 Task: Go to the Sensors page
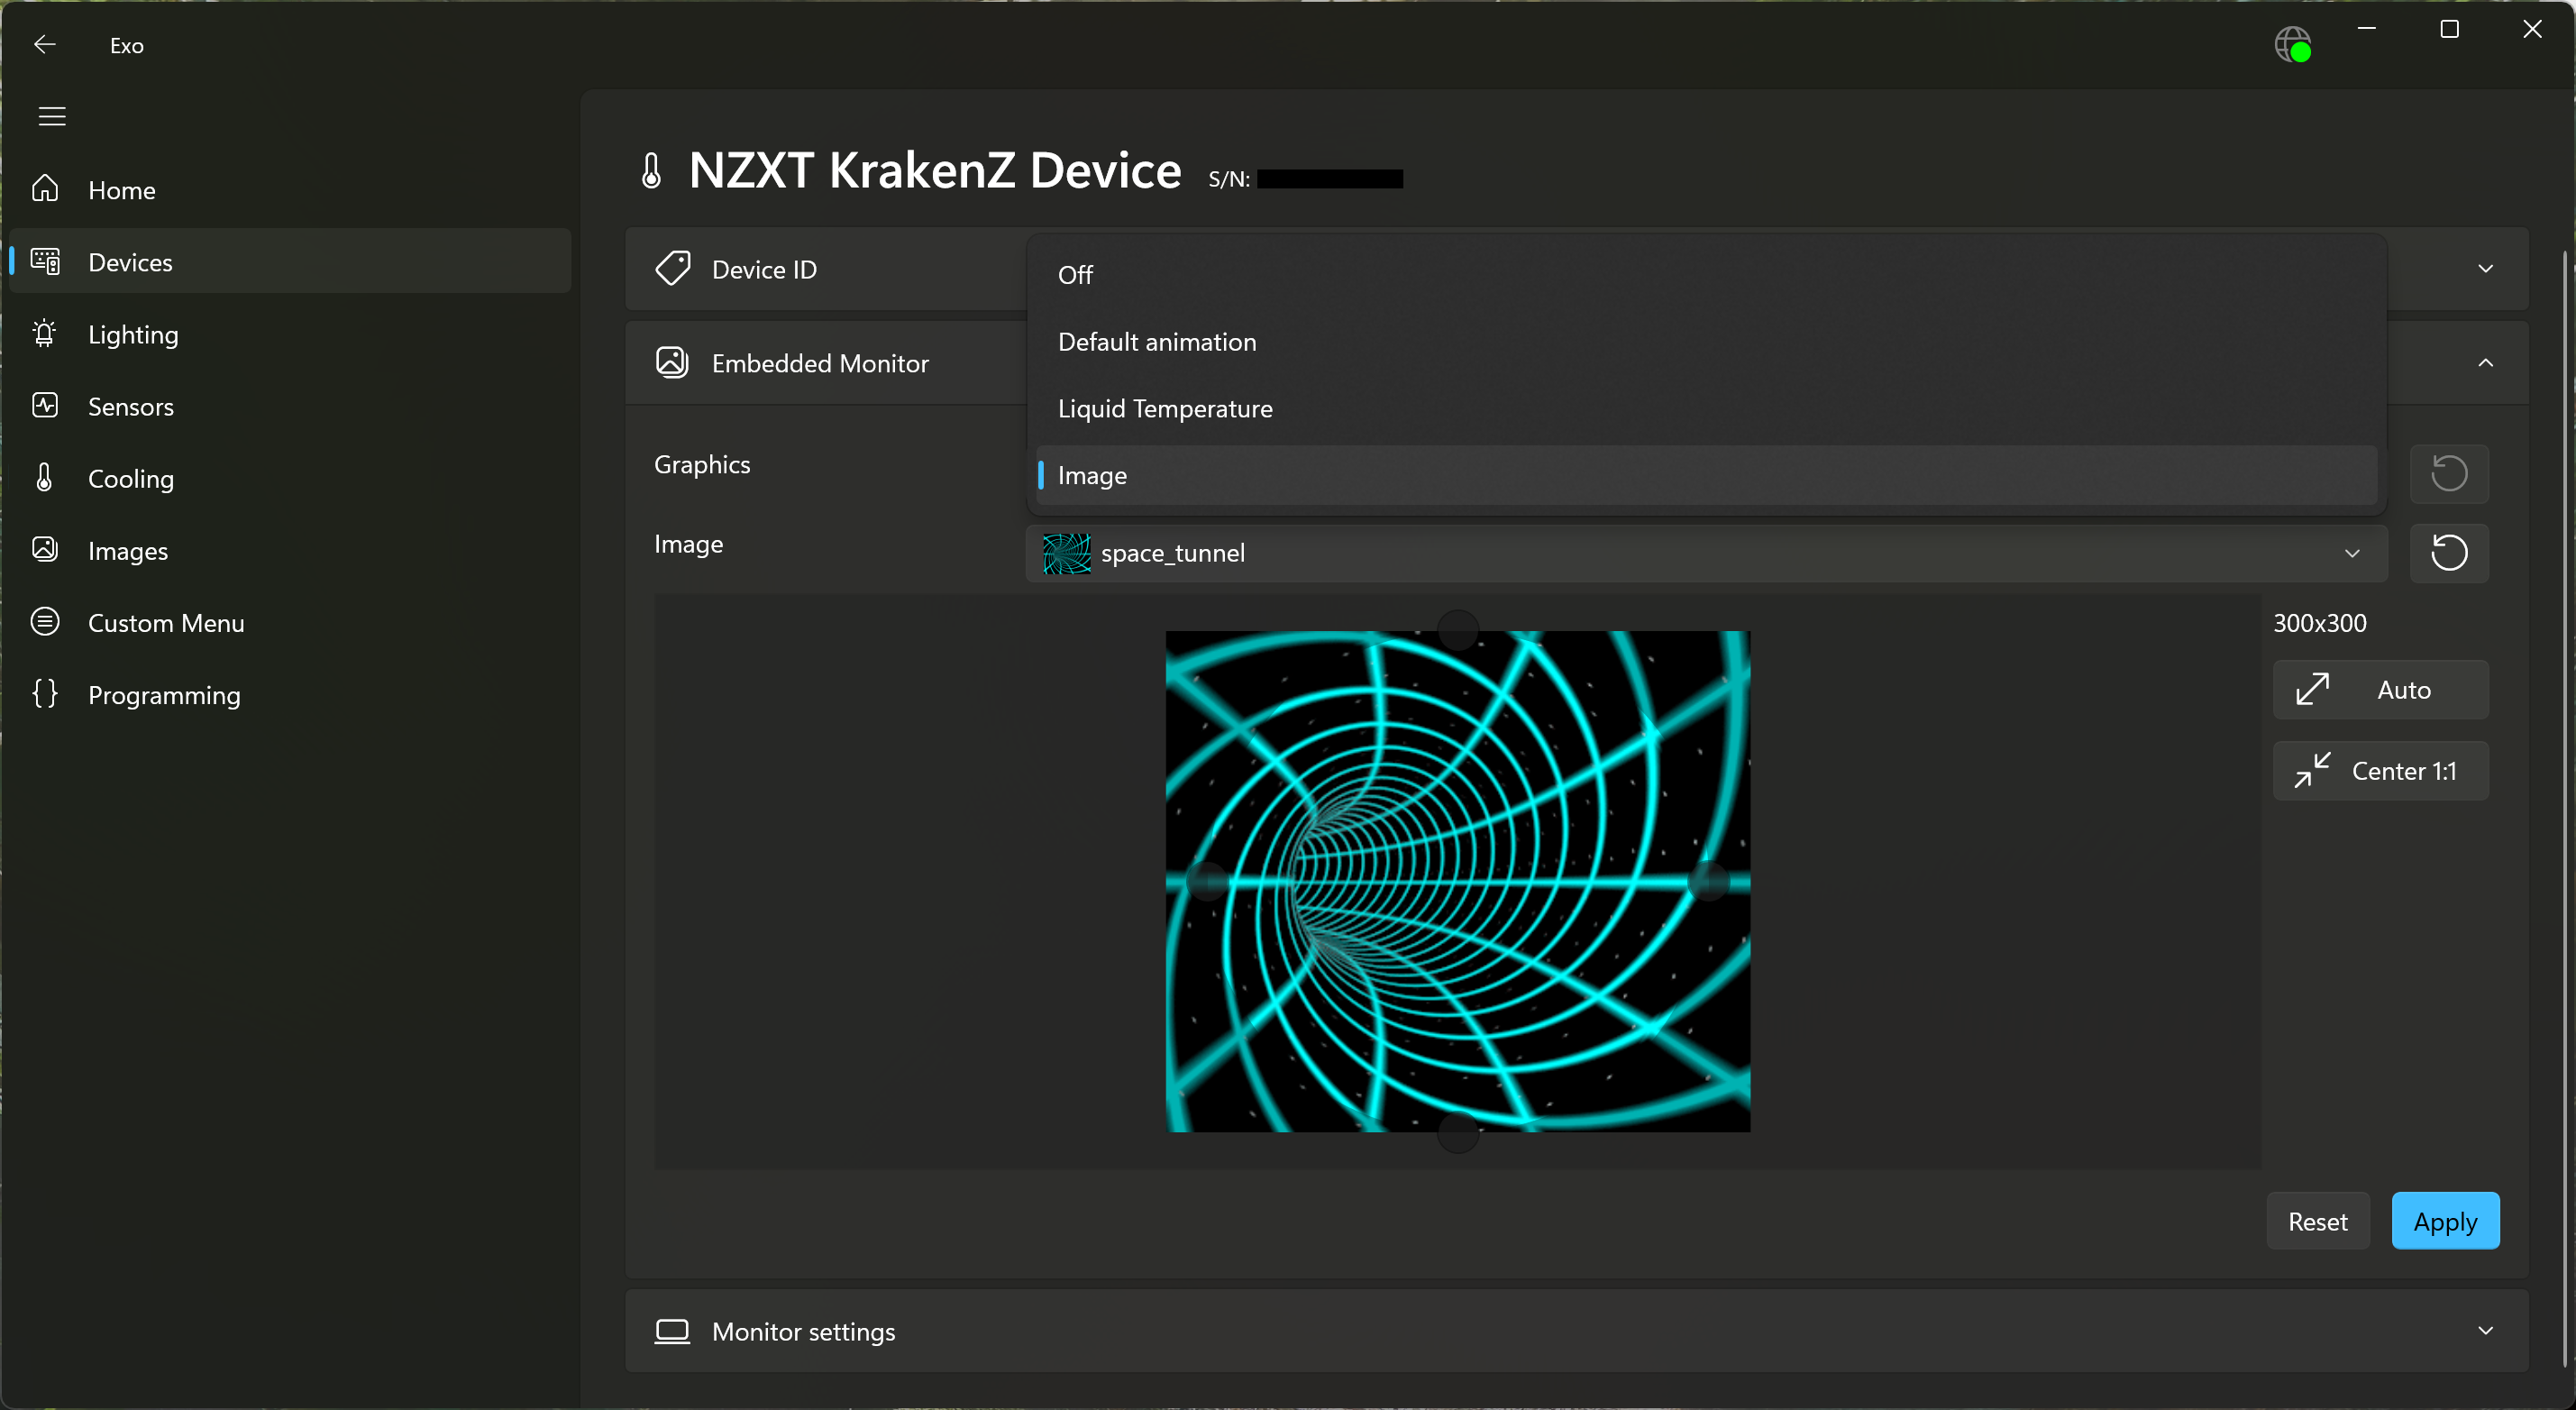click(x=130, y=406)
